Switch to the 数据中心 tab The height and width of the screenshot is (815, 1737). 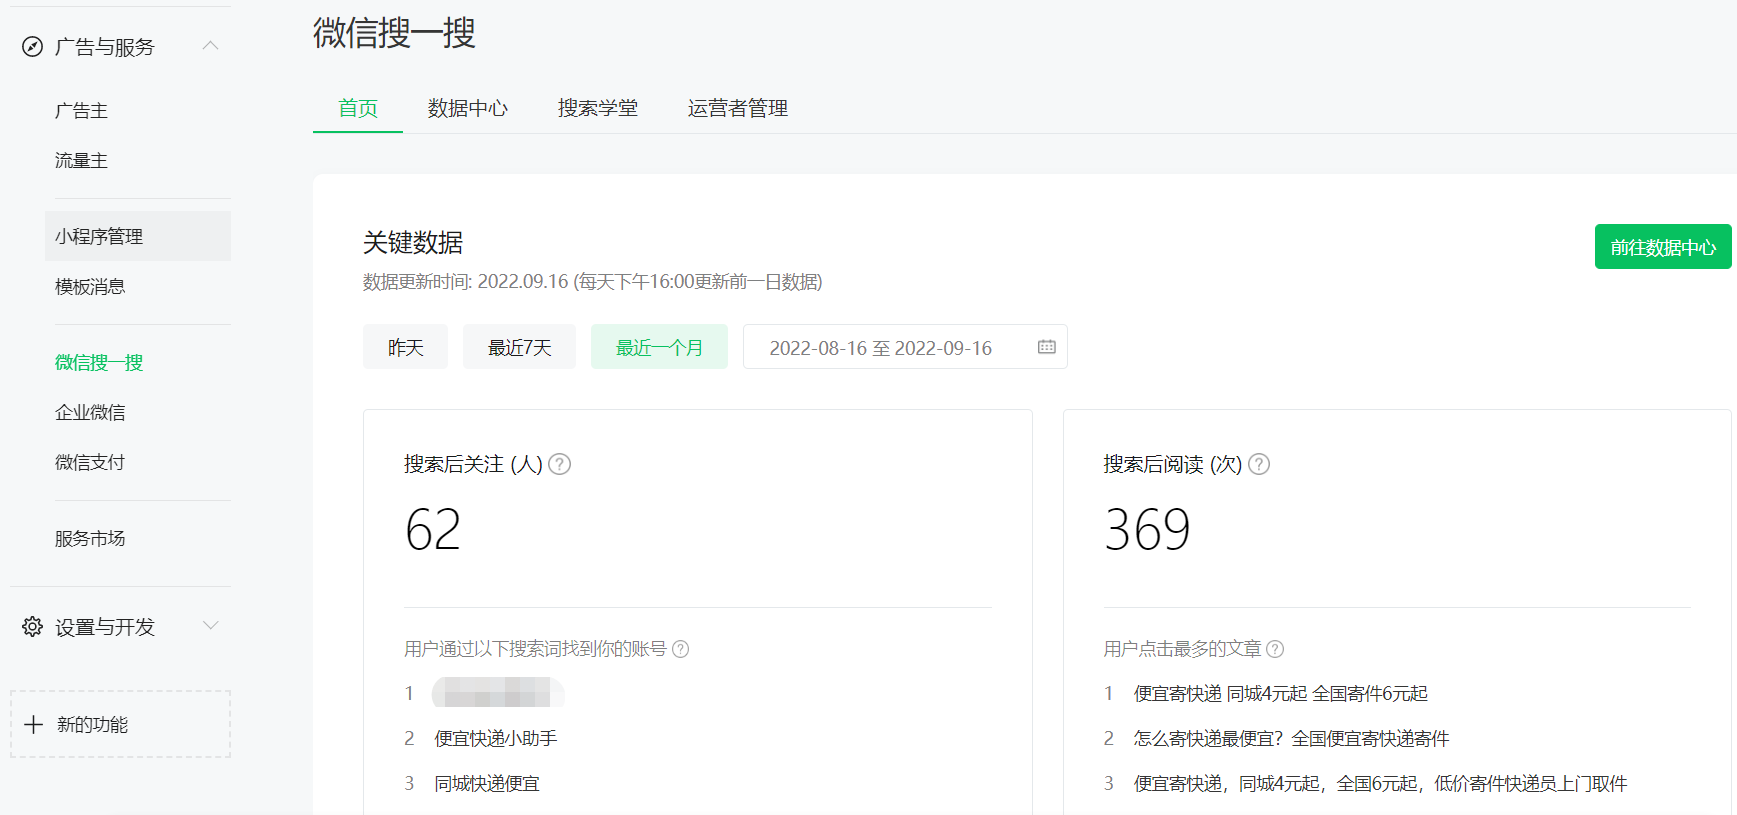pyautogui.click(x=468, y=108)
